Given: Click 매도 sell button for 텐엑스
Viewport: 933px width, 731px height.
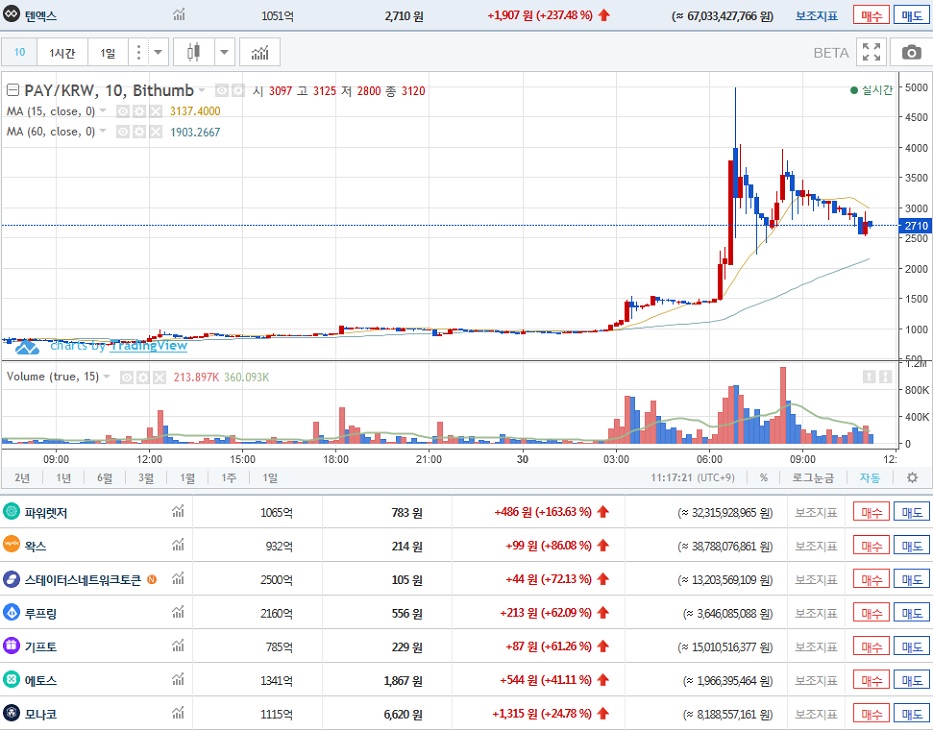Looking at the screenshot, I should point(912,15).
